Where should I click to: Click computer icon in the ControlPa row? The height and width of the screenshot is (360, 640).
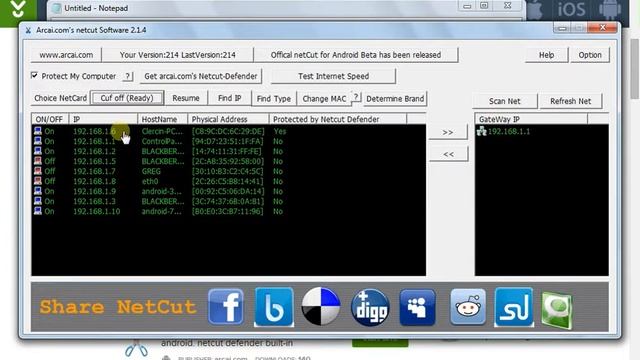pyautogui.click(x=38, y=141)
